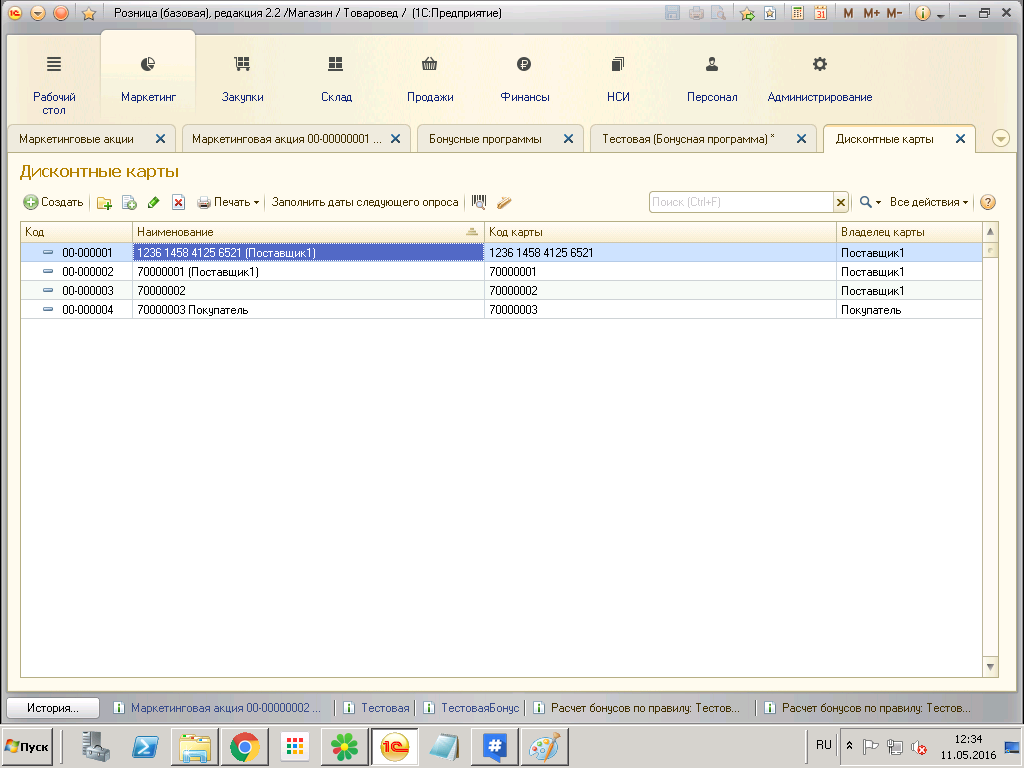This screenshot has height=768, width=1024.
Task: Switch to the Финансы section
Action: click(x=524, y=78)
